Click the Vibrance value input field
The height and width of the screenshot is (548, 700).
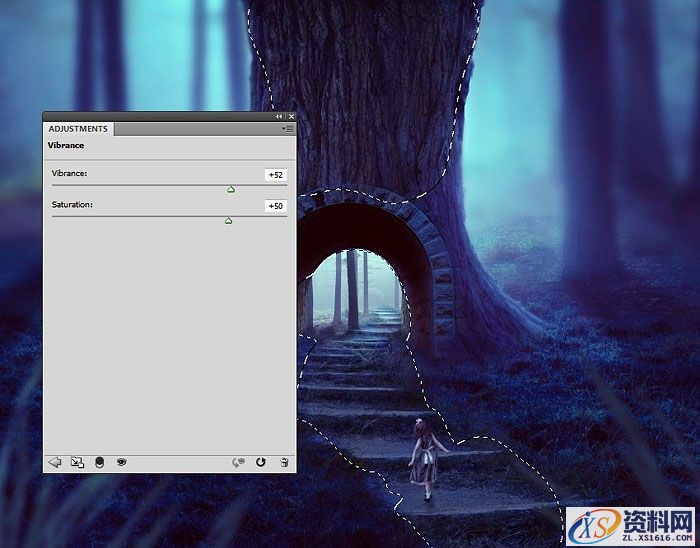[x=275, y=175]
